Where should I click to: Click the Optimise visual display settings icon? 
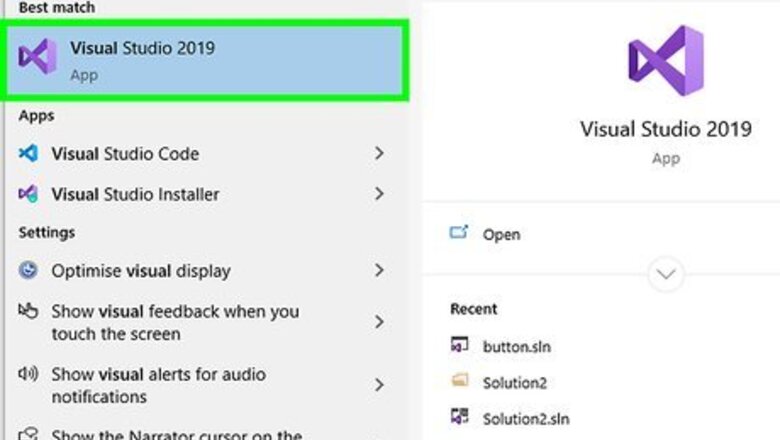point(29,271)
